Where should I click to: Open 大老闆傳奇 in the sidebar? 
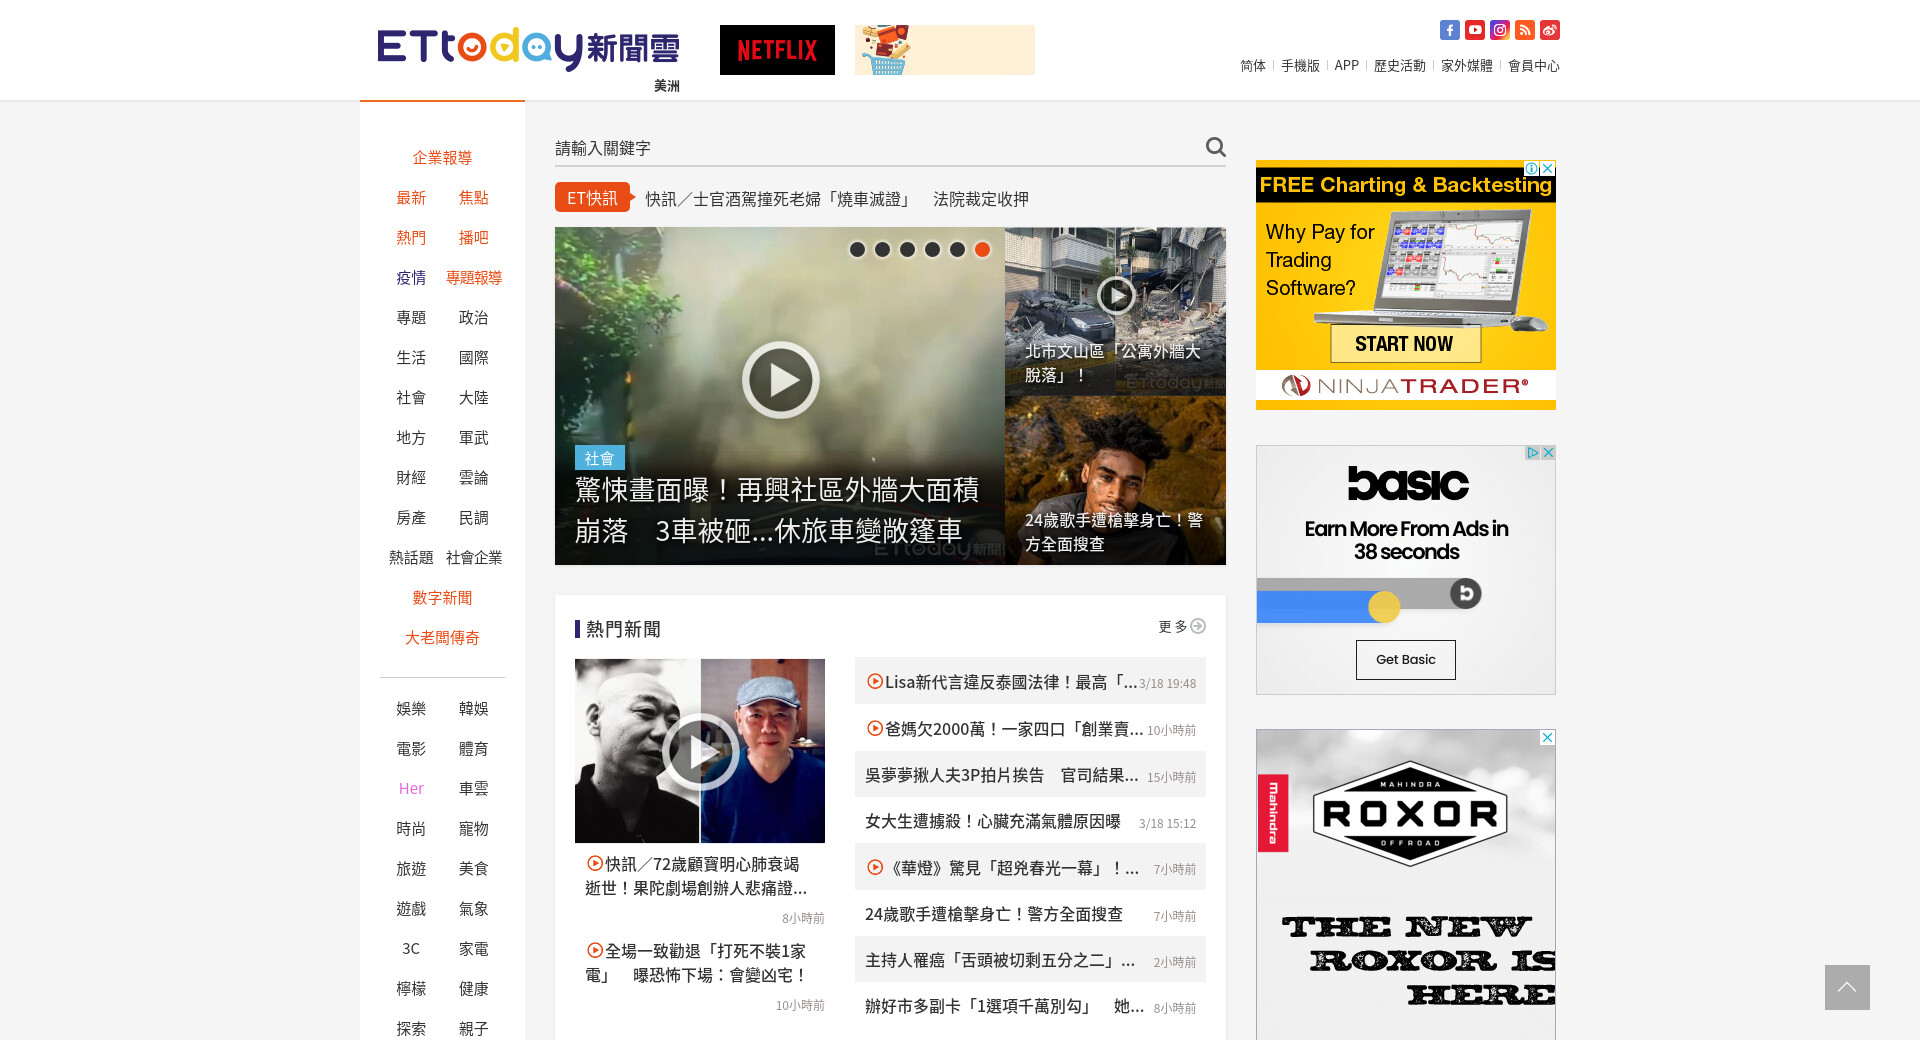[x=442, y=638]
